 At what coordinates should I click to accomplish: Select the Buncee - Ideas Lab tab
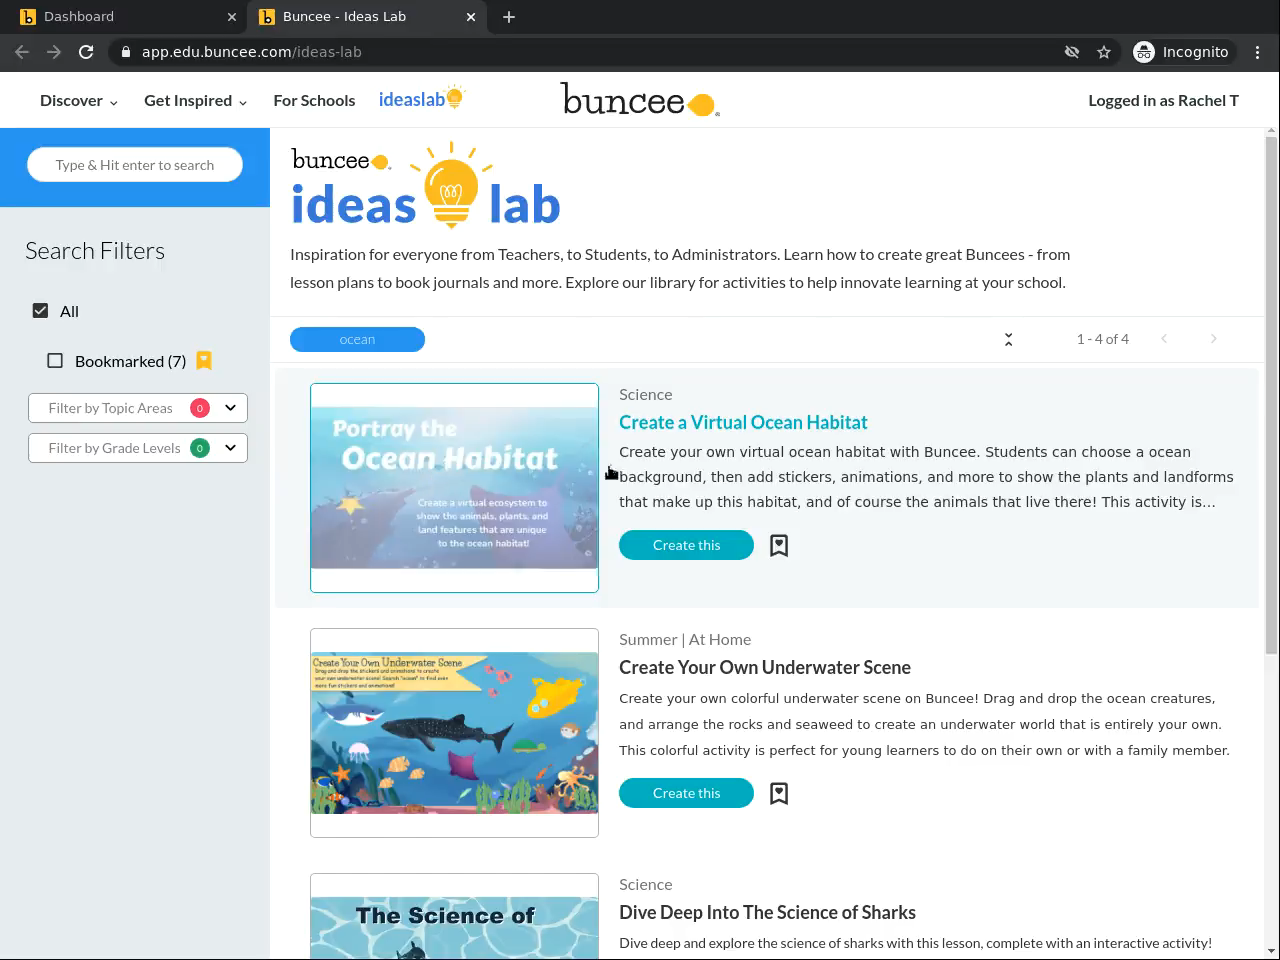[x=367, y=17]
